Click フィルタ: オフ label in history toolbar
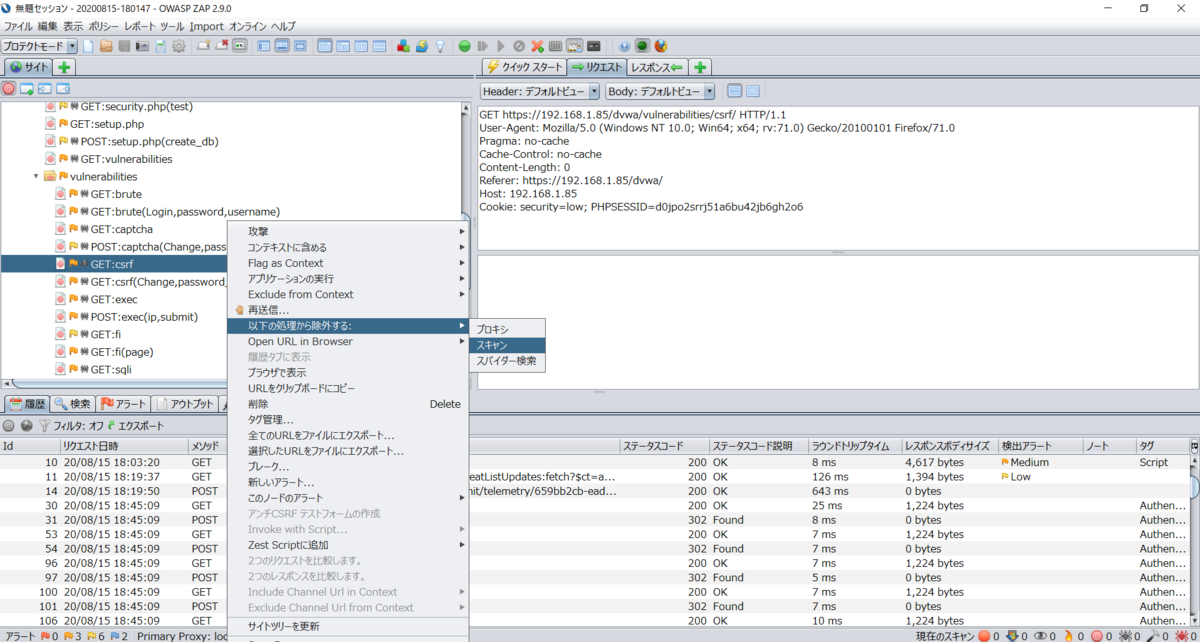This screenshot has height=642, width=1200. pos(78,426)
